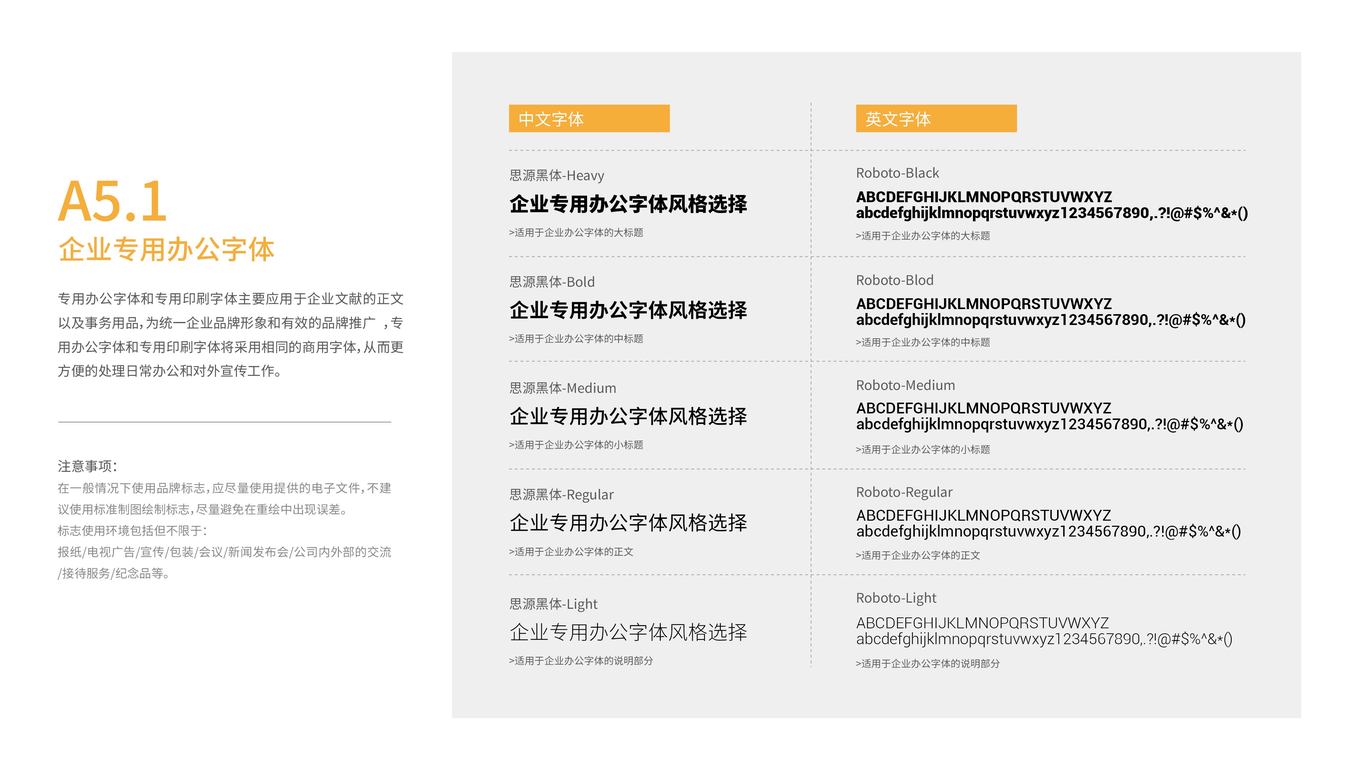
Task: Click the 思源黑体-Heavy font name
Action: (557, 175)
